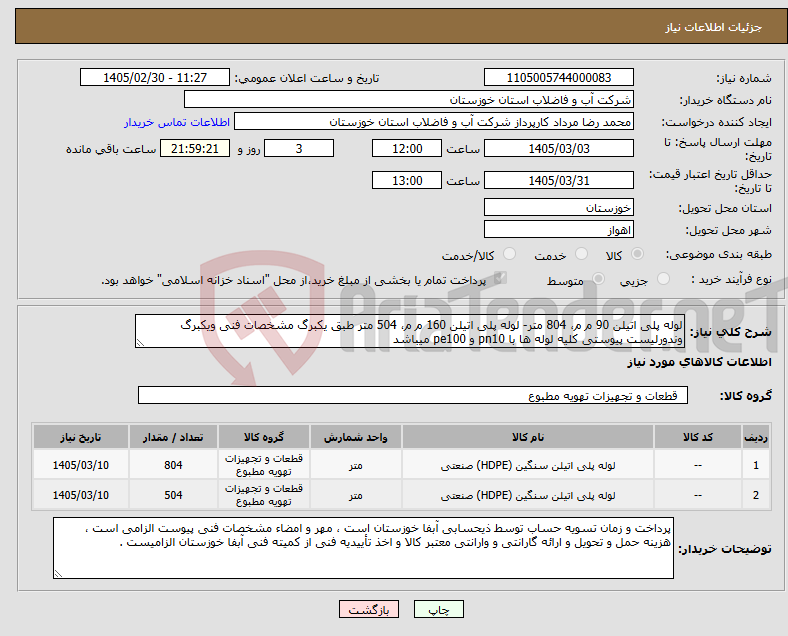Select the جزیی purchase type radio
This screenshot has height=636, width=788.
(663, 279)
